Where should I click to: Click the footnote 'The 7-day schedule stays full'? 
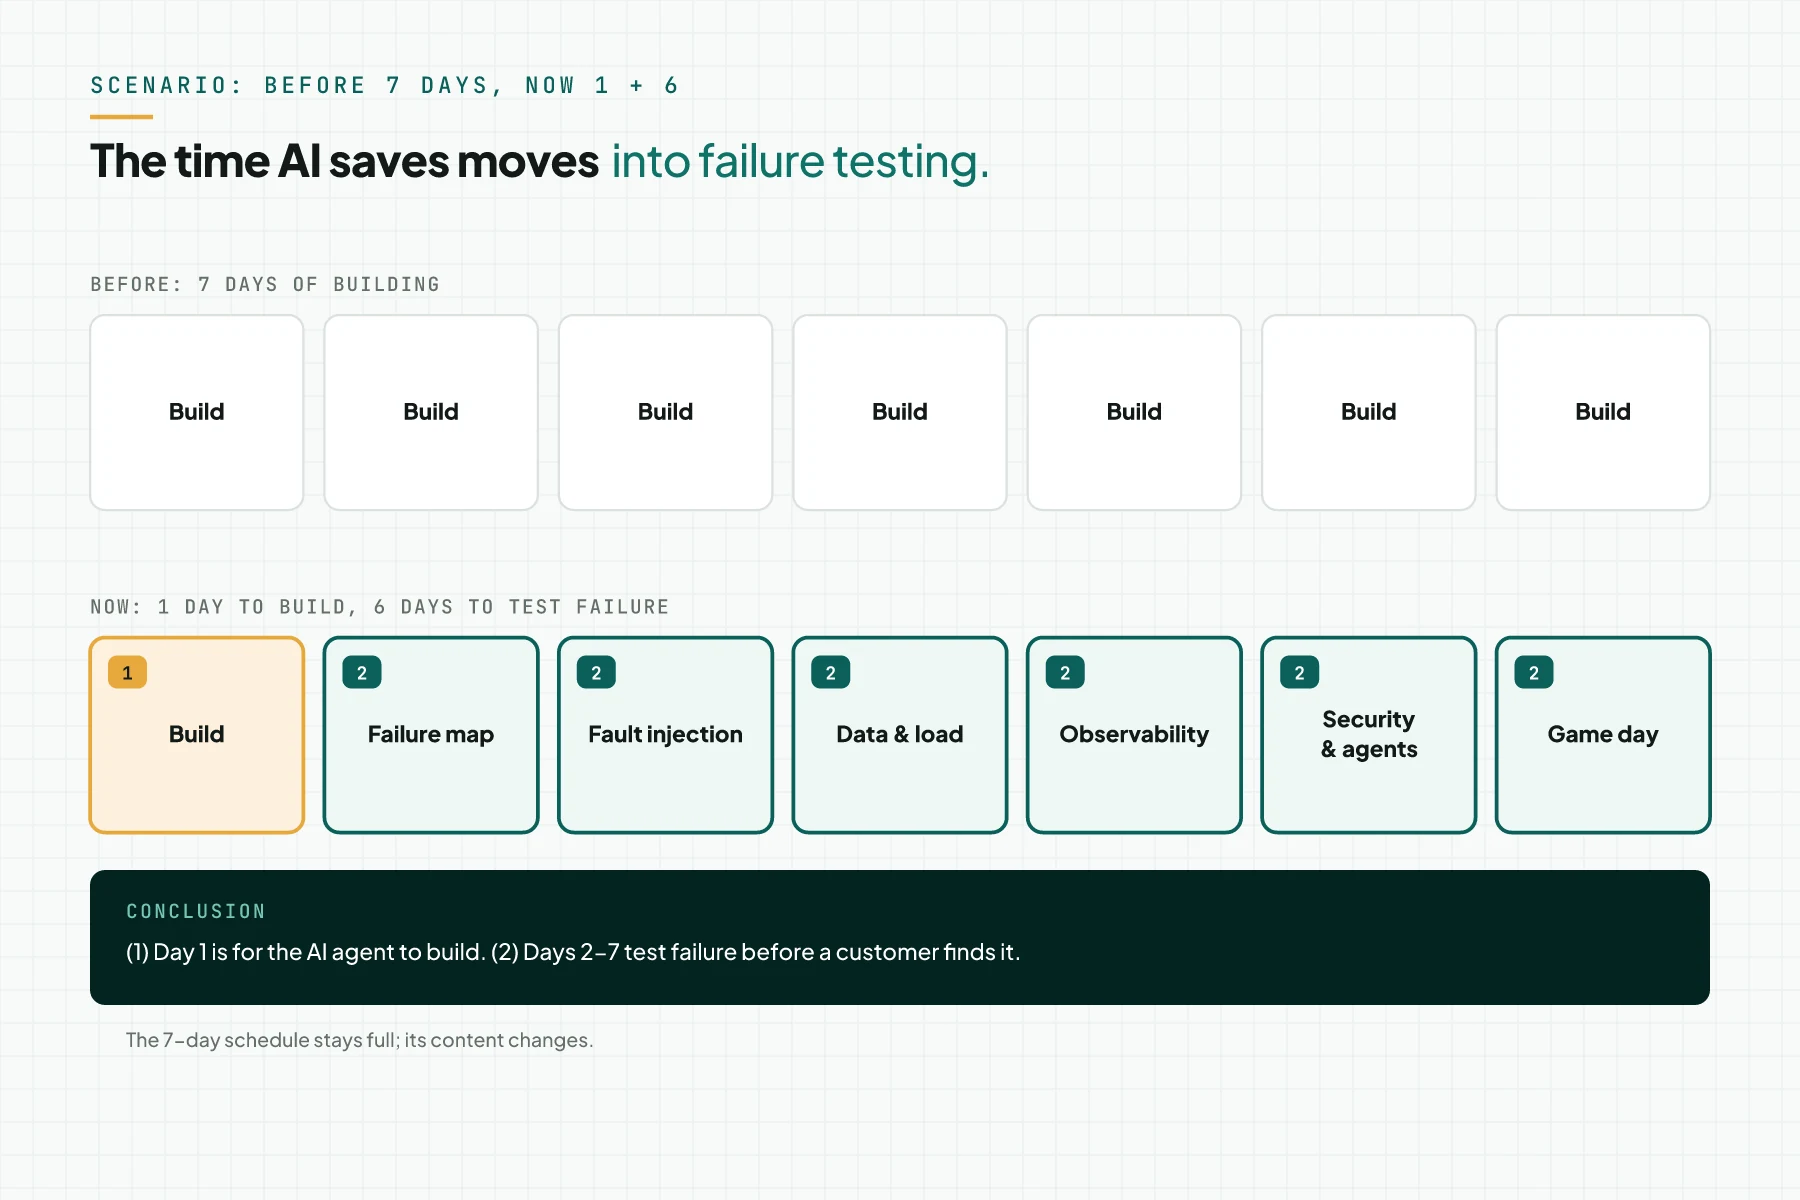click(x=262, y=1040)
